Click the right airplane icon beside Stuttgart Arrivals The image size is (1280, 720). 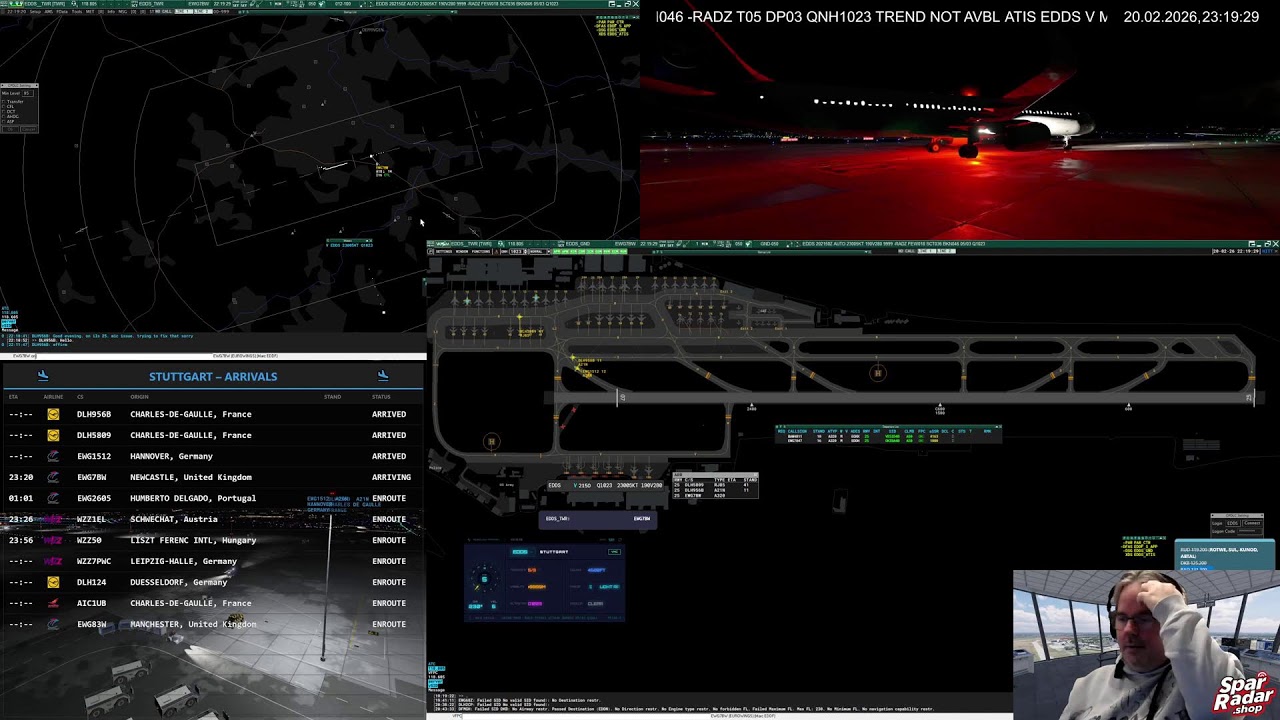[382, 376]
